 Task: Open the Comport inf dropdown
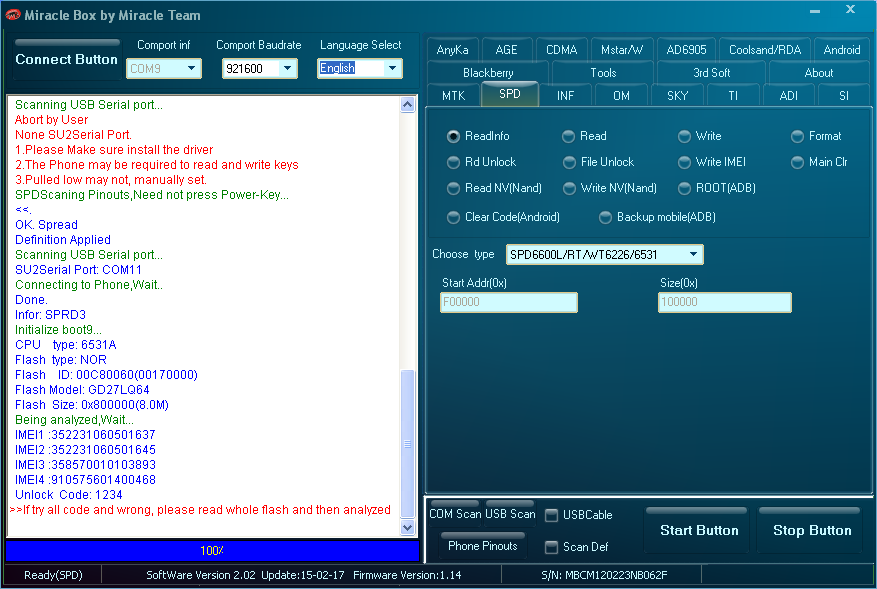(x=191, y=68)
